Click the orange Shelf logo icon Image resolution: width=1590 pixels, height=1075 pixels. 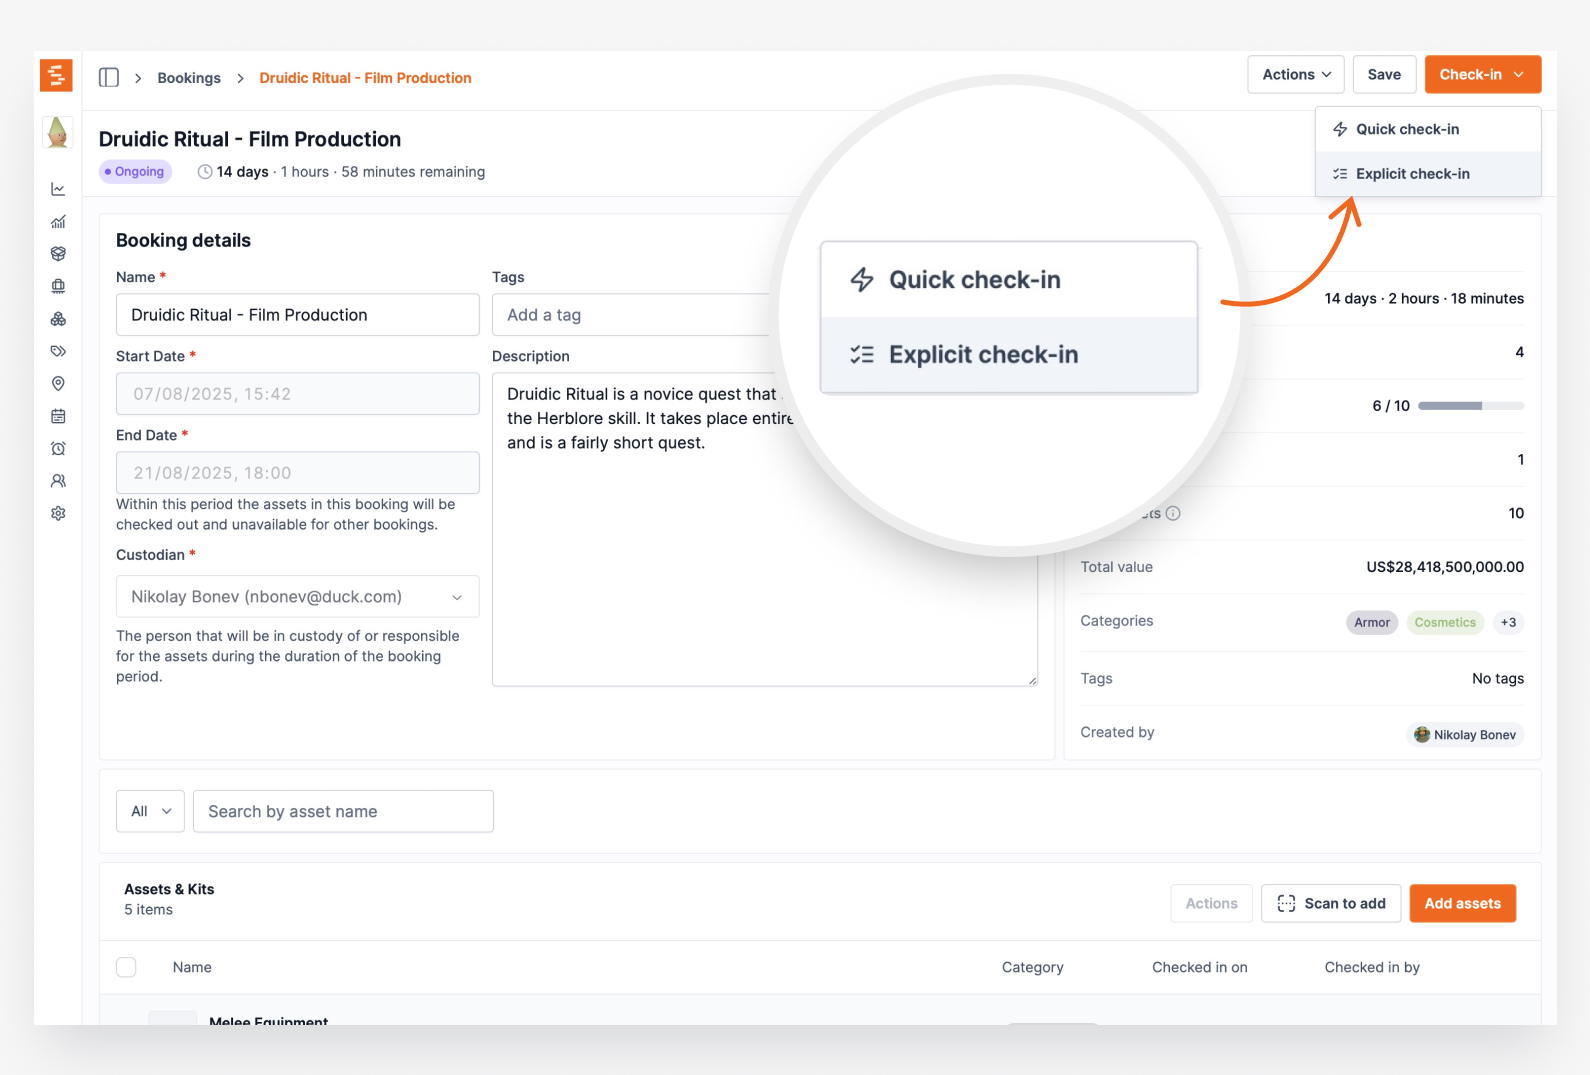pos(56,75)
